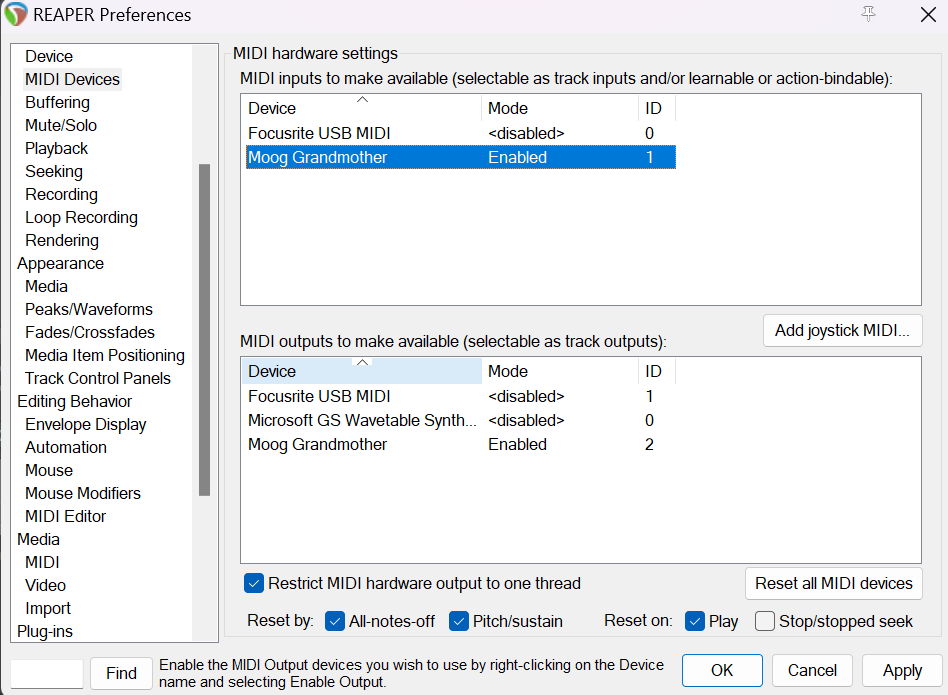Viewport: 948px width, 695px height.
Task: Click the REAPER logo icon in title bar
Action: tap(15, 14)
